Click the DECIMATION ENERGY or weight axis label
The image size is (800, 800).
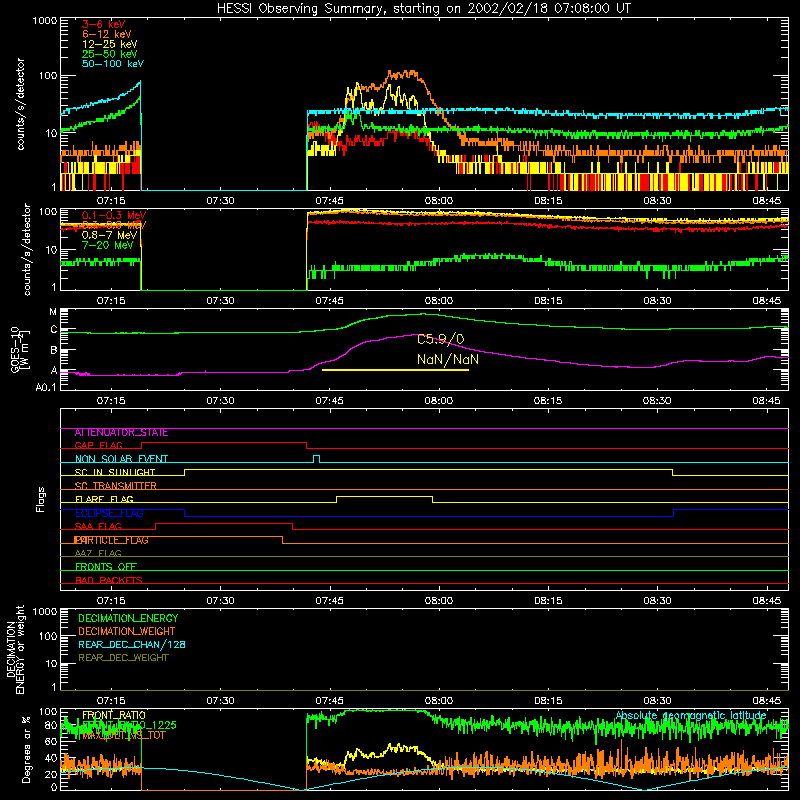(x=15, y=649)
